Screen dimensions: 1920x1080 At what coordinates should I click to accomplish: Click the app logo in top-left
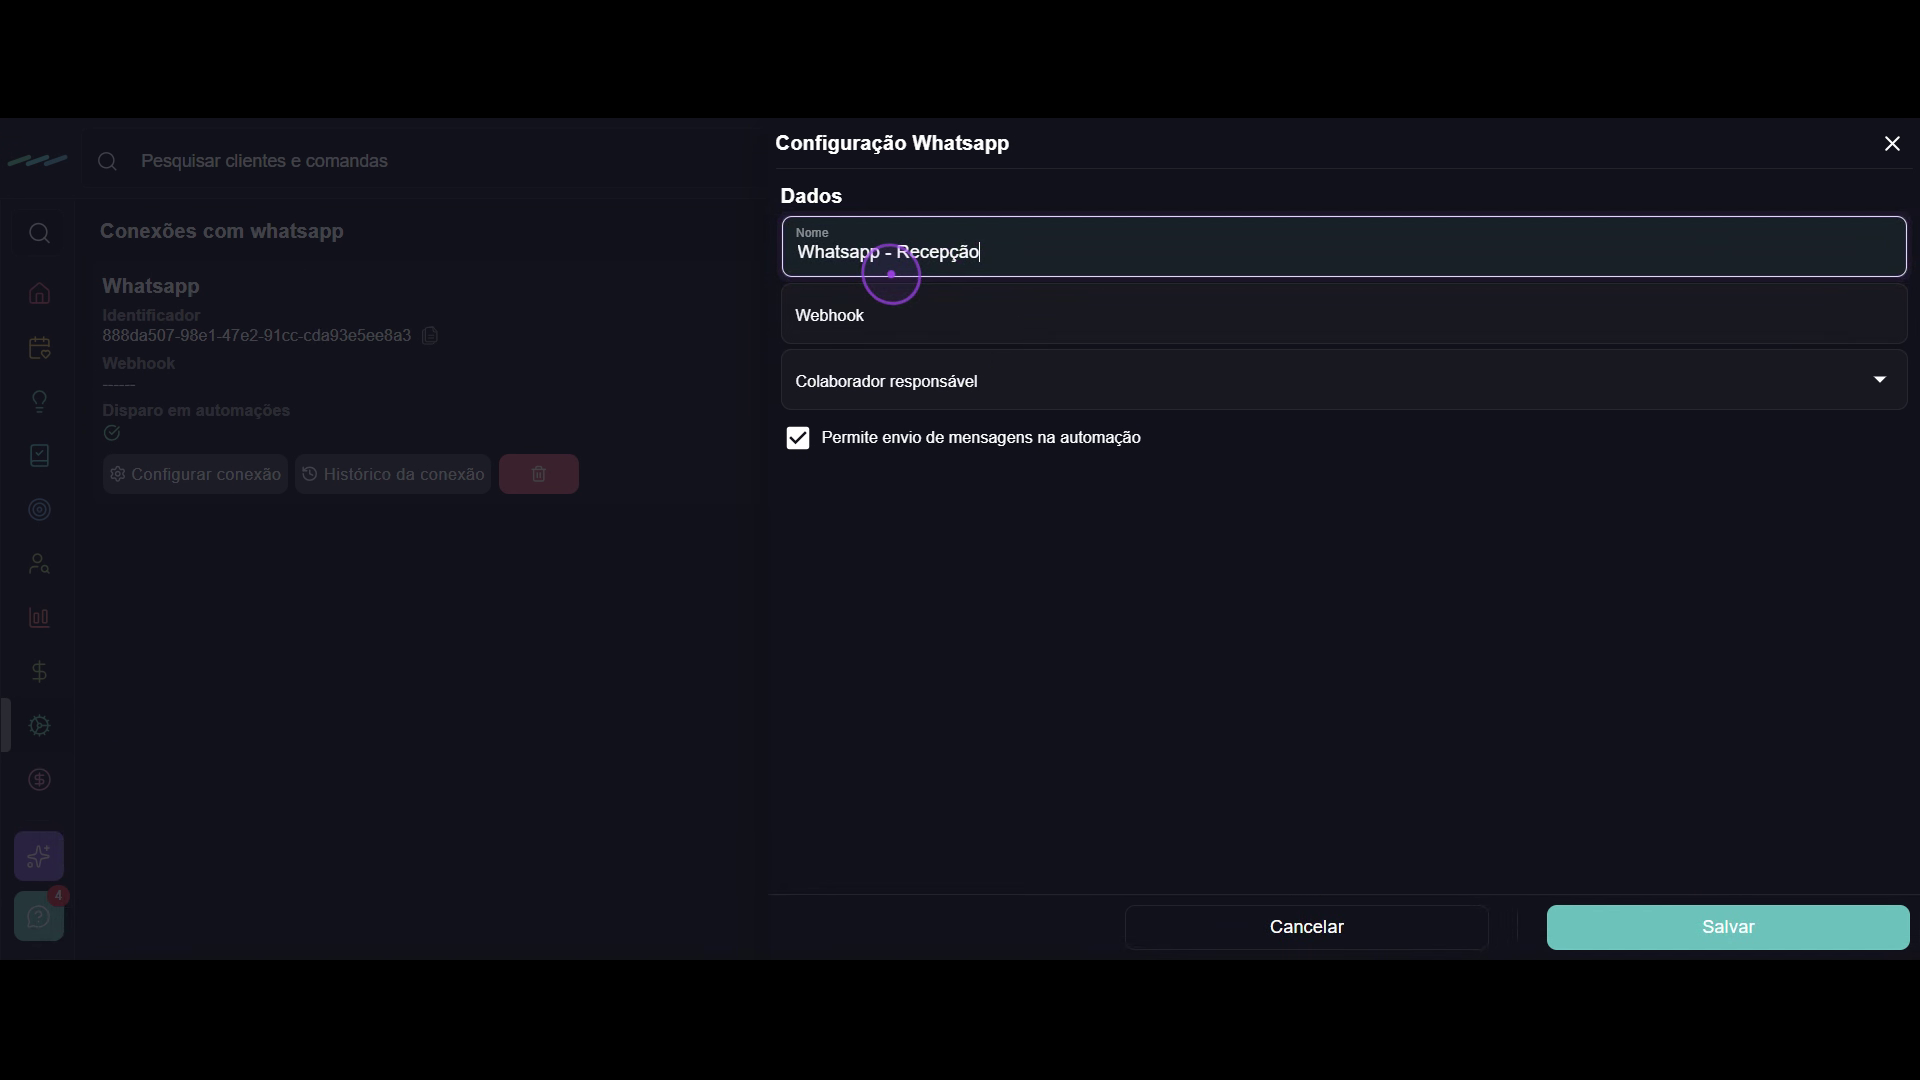37,160
